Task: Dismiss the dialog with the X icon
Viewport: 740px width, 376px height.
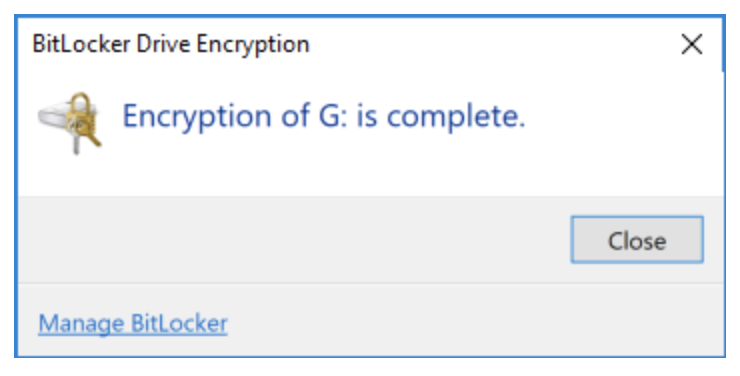Action: 692,44
